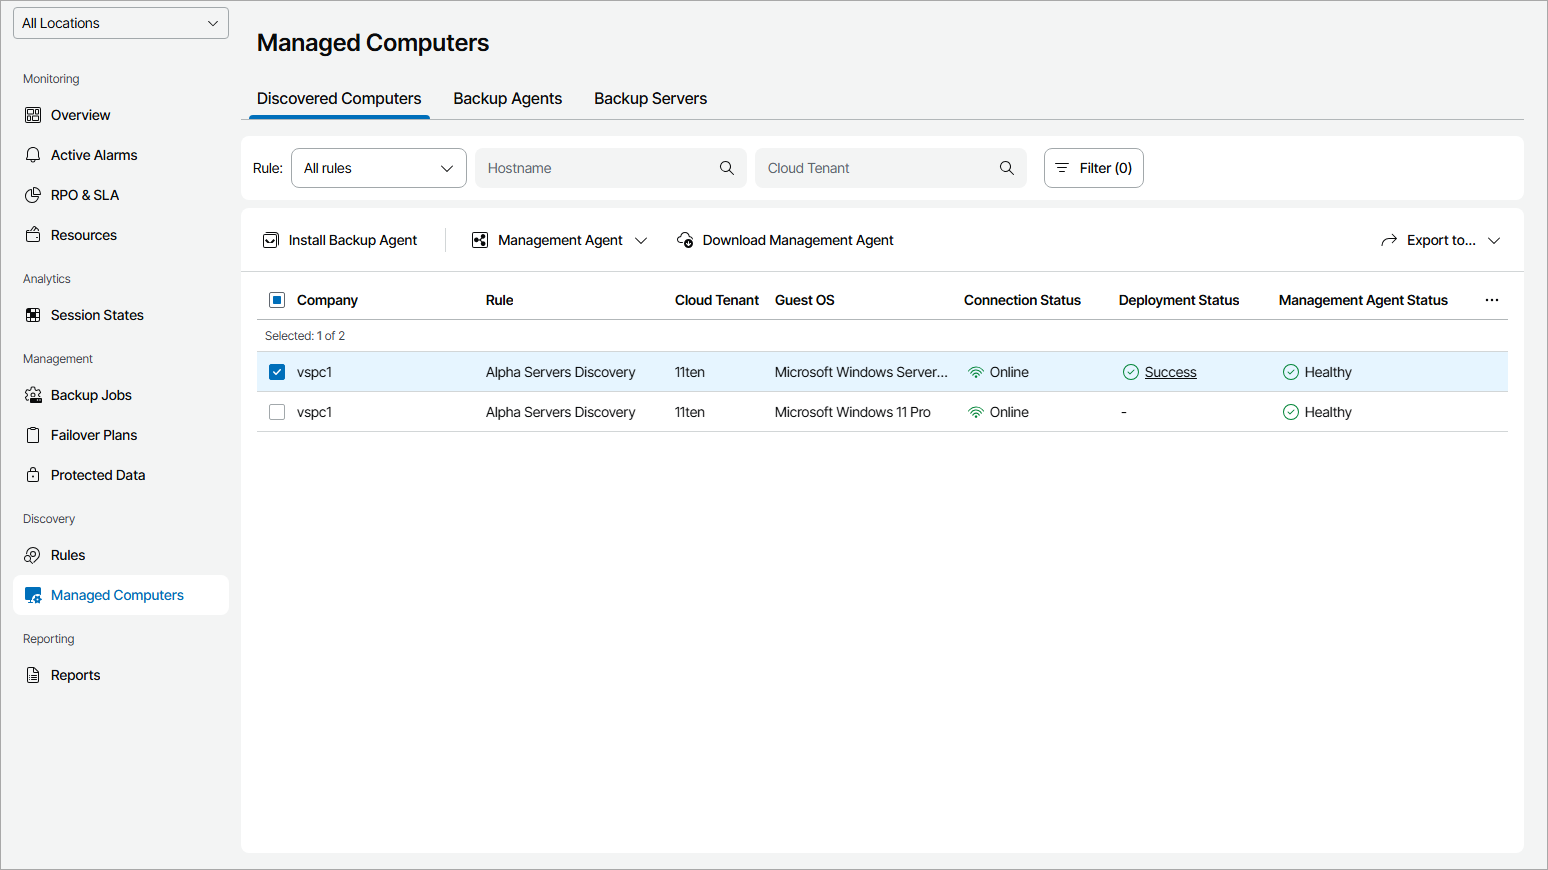Screen dimensions: 1548x870
Task: Expand the All rules dropdown
Action: (x=378, y=168)
